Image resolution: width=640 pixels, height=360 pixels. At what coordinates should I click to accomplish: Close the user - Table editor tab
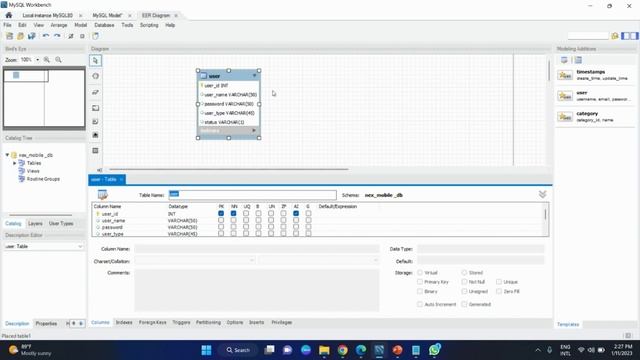121,180
